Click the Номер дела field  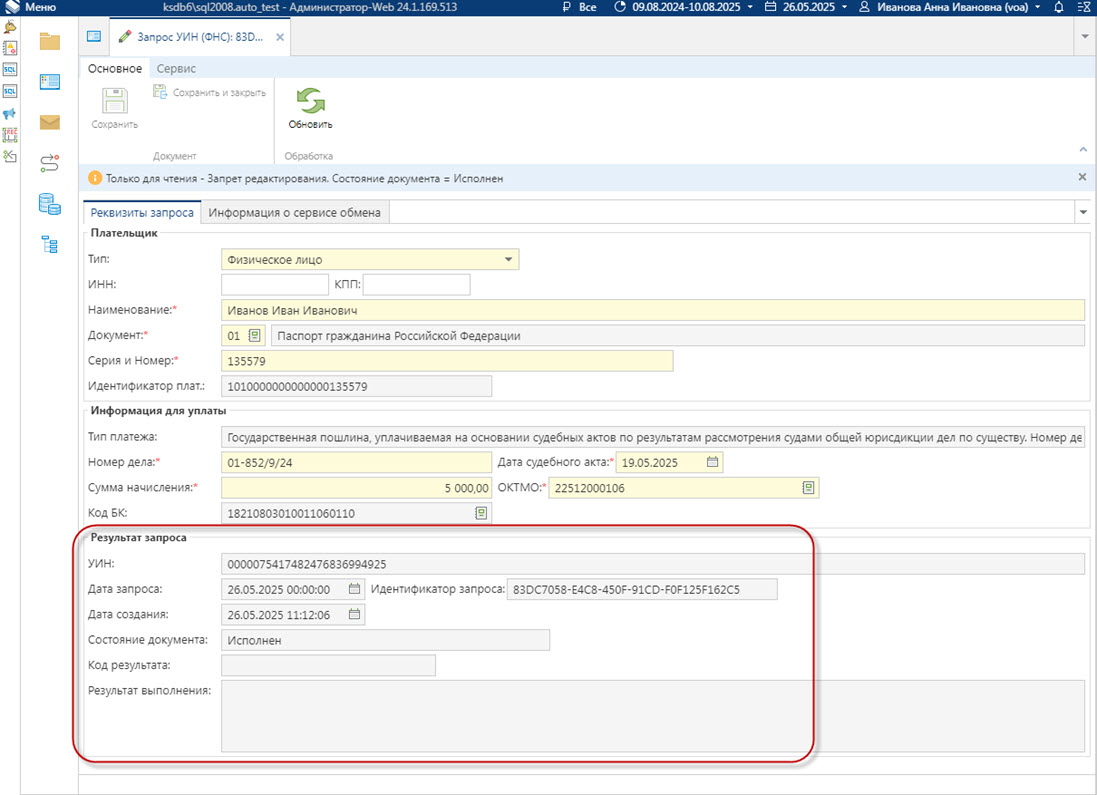coord(356,463)
